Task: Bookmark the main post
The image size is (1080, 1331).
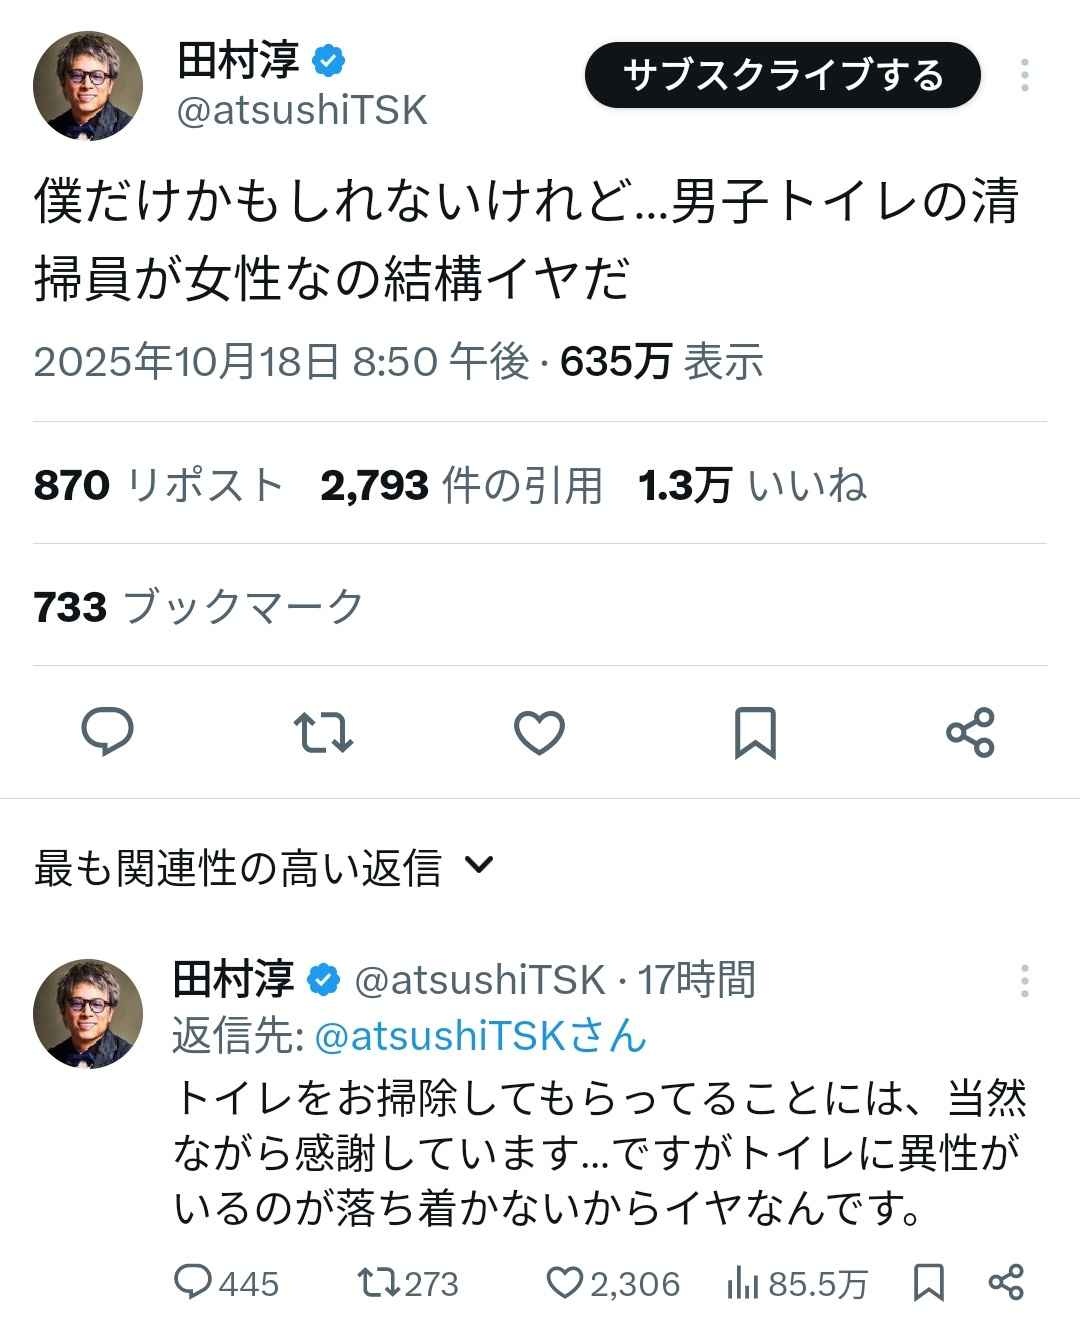Action: pyautogui.click(x=755, y=732)
